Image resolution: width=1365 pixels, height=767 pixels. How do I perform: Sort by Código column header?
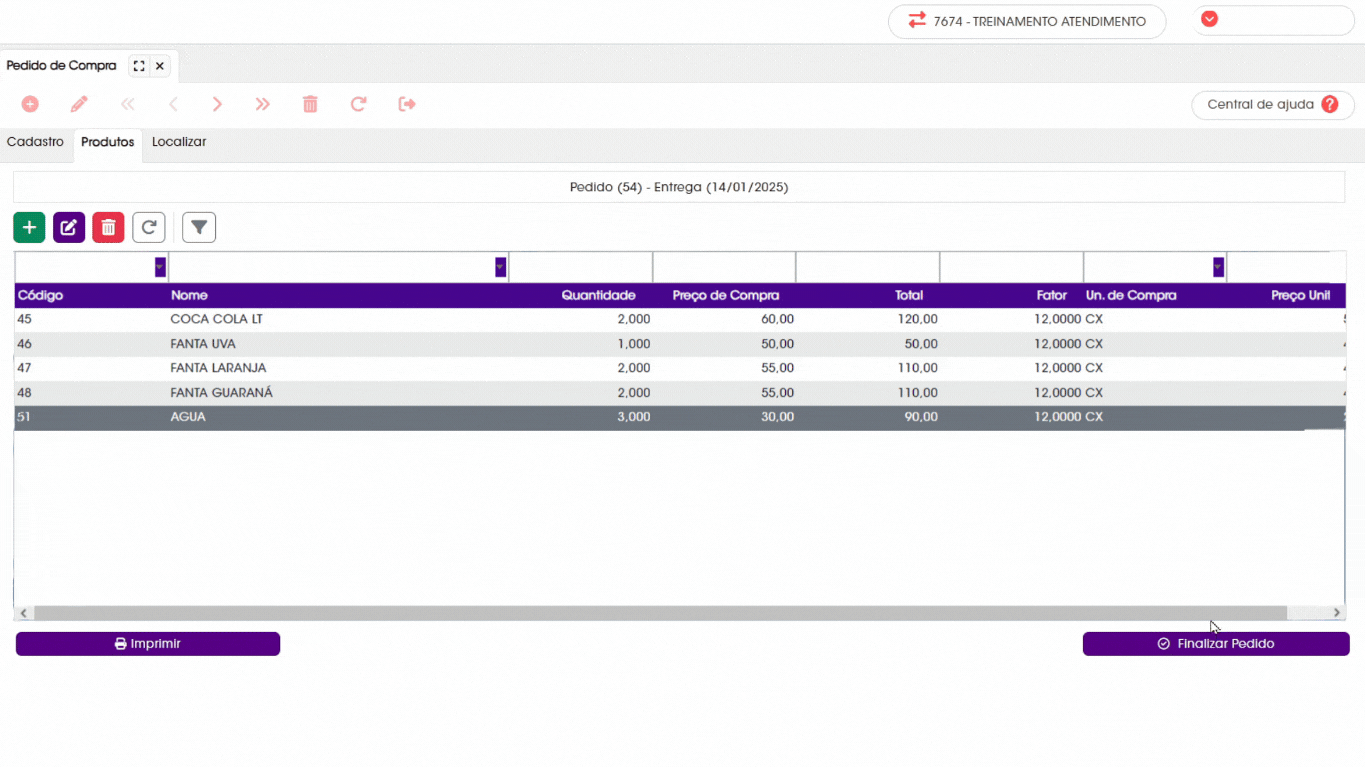pyautogui.click(x=91, y=295)
